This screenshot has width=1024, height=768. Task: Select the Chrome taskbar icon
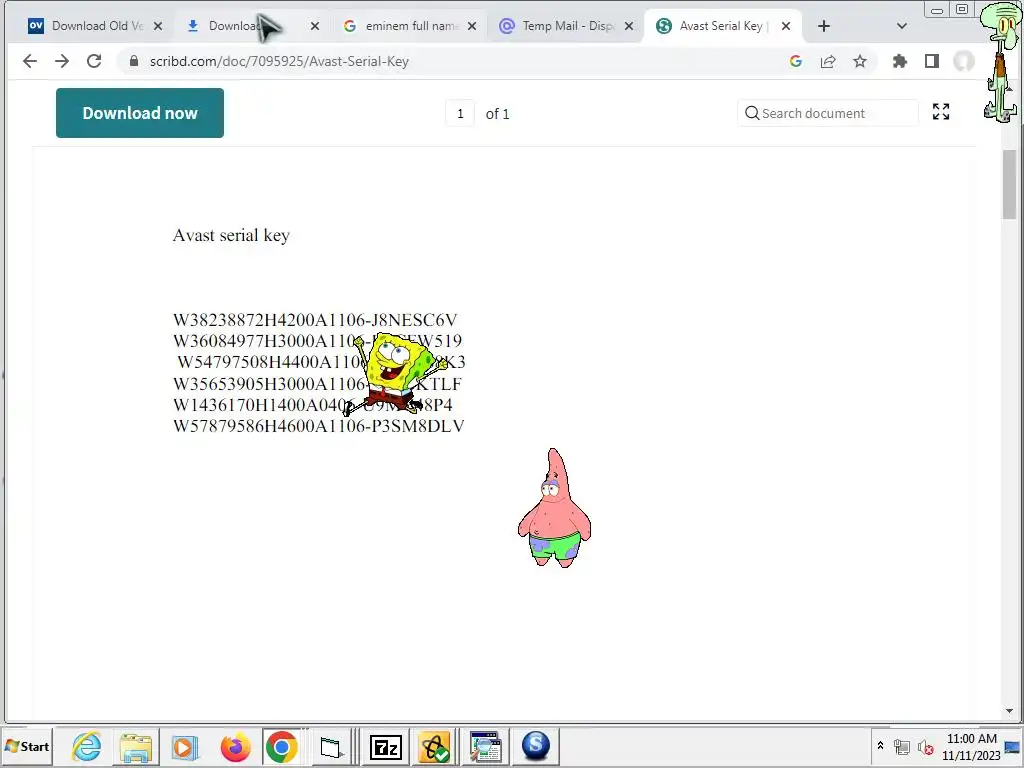(281, 746)
